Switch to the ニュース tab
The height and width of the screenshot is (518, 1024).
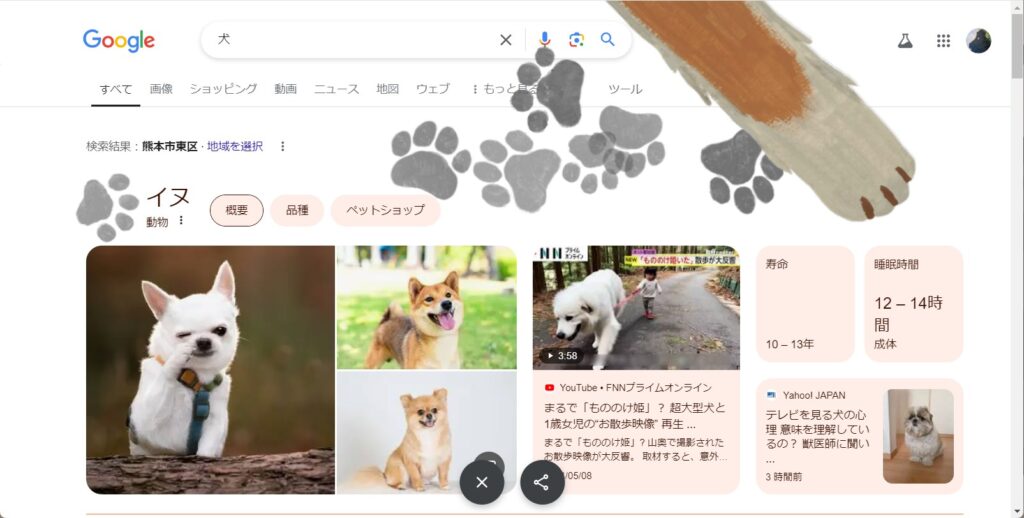pos(336,89)
